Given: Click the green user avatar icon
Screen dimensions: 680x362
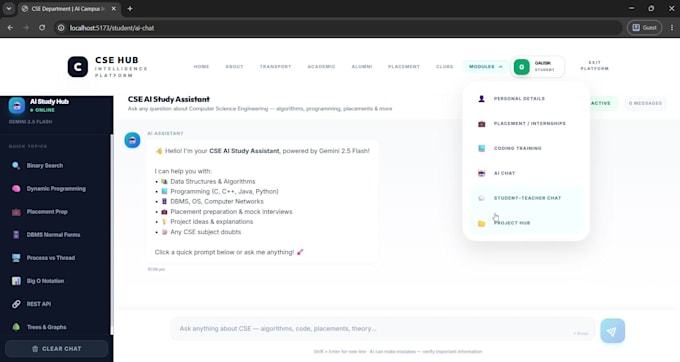Looking at the screenshot, I should coord(522,67).
